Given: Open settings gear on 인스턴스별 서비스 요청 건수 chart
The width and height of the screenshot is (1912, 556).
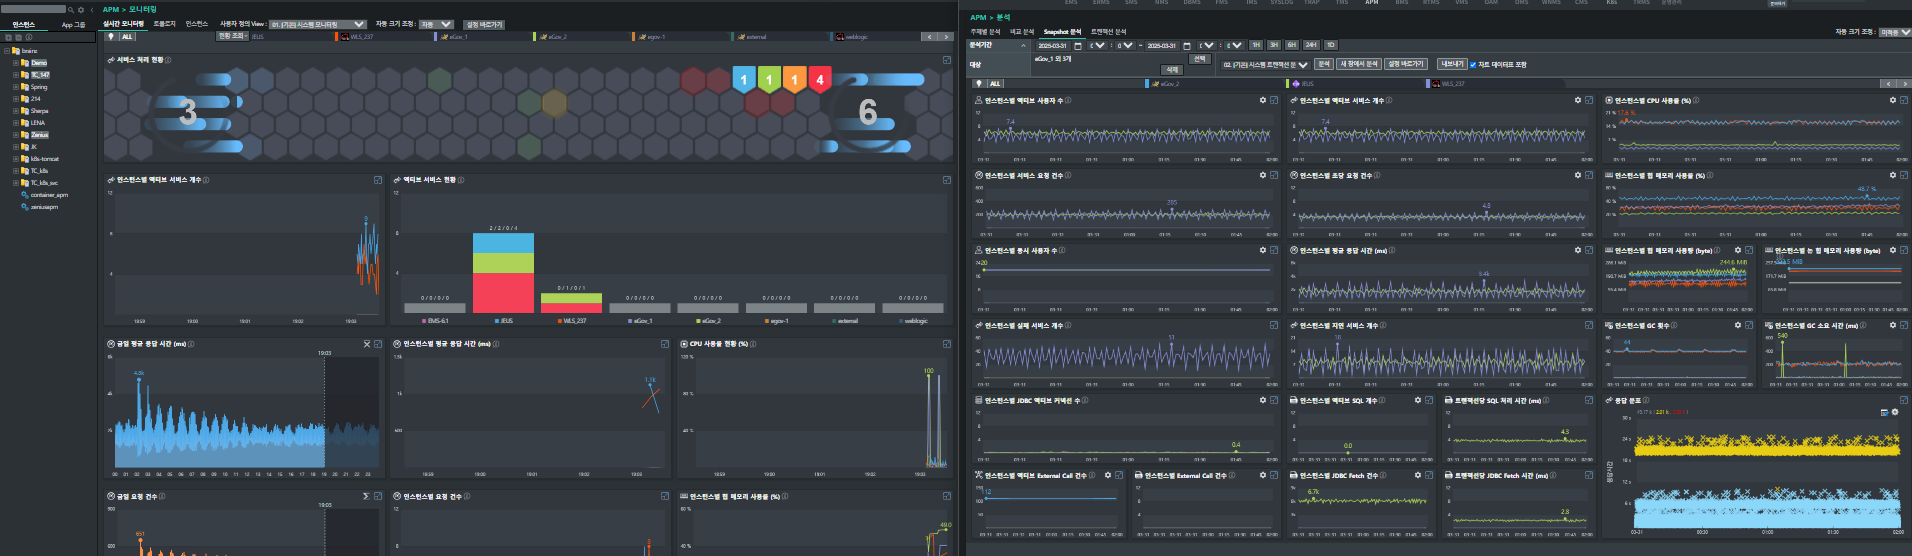Looking at the screenshot, I should pyautogui.click(x=1263, y=175).
